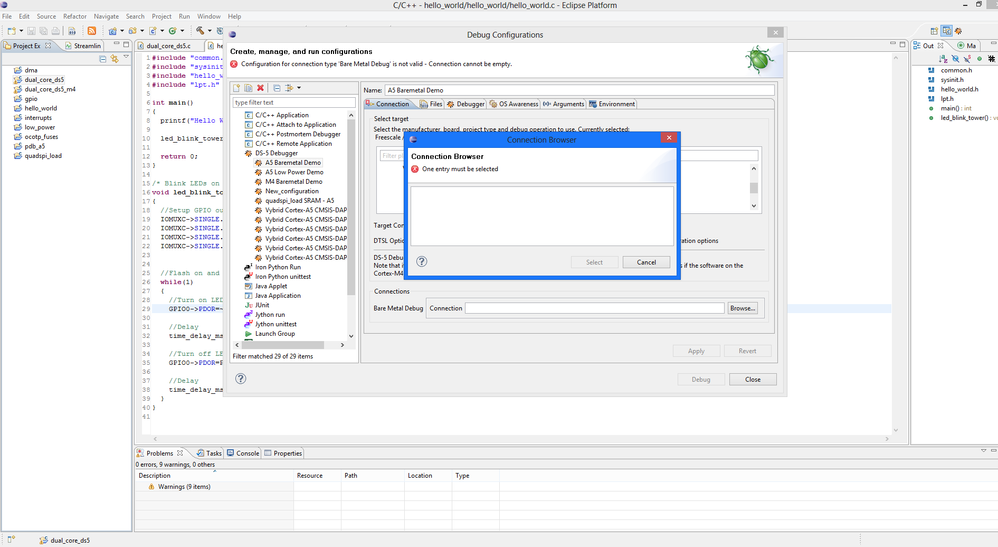Click the New C source file toolbar icon
998x547 pixels.
coord(153,31)
